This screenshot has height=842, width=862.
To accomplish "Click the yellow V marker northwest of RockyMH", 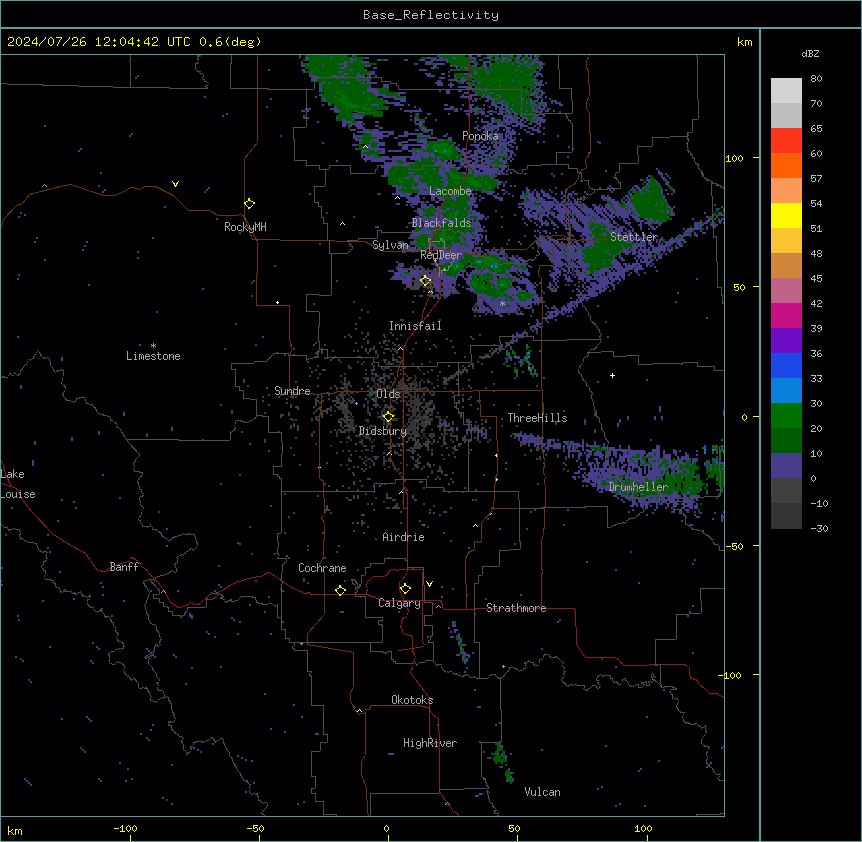I will (x=175, y=184).
